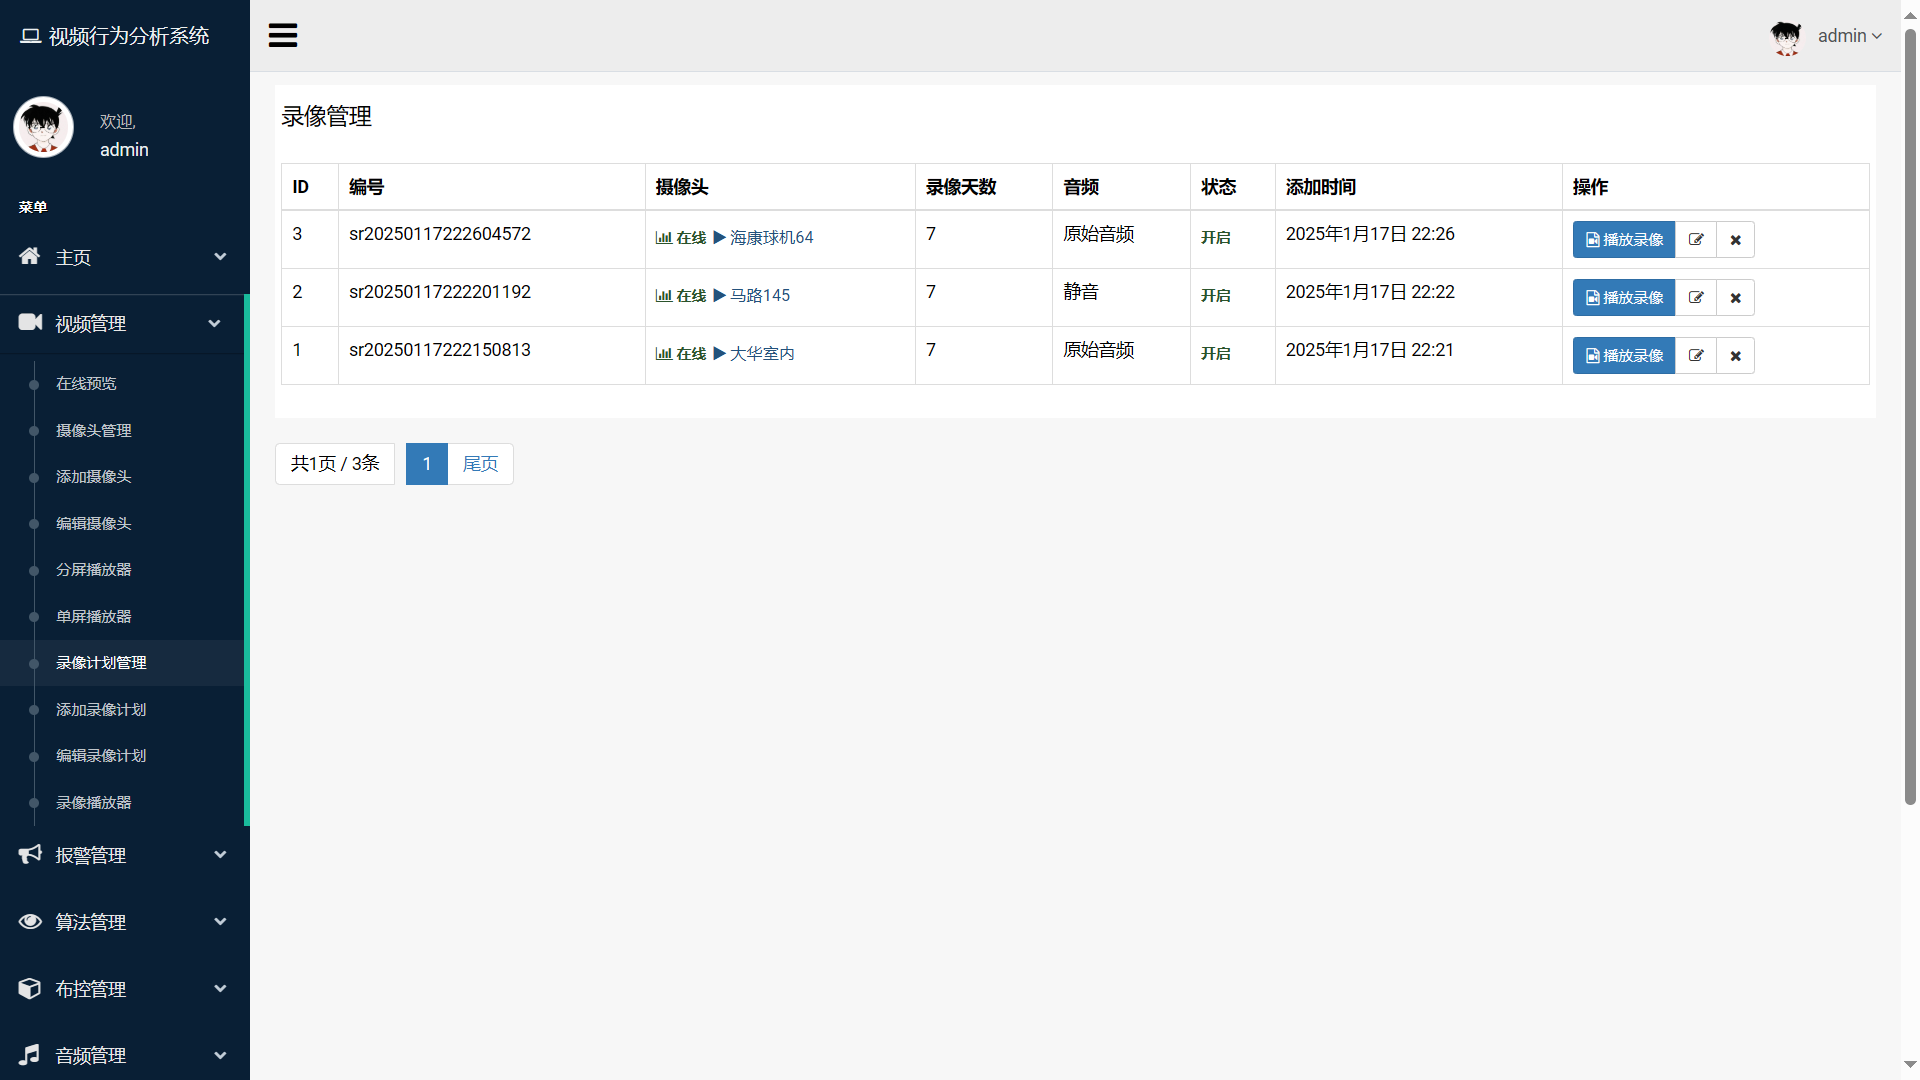This screenshot has width=1920, height=1080.
Task: Click the sidebar profile avatar
Action: [x=43, y=127]
